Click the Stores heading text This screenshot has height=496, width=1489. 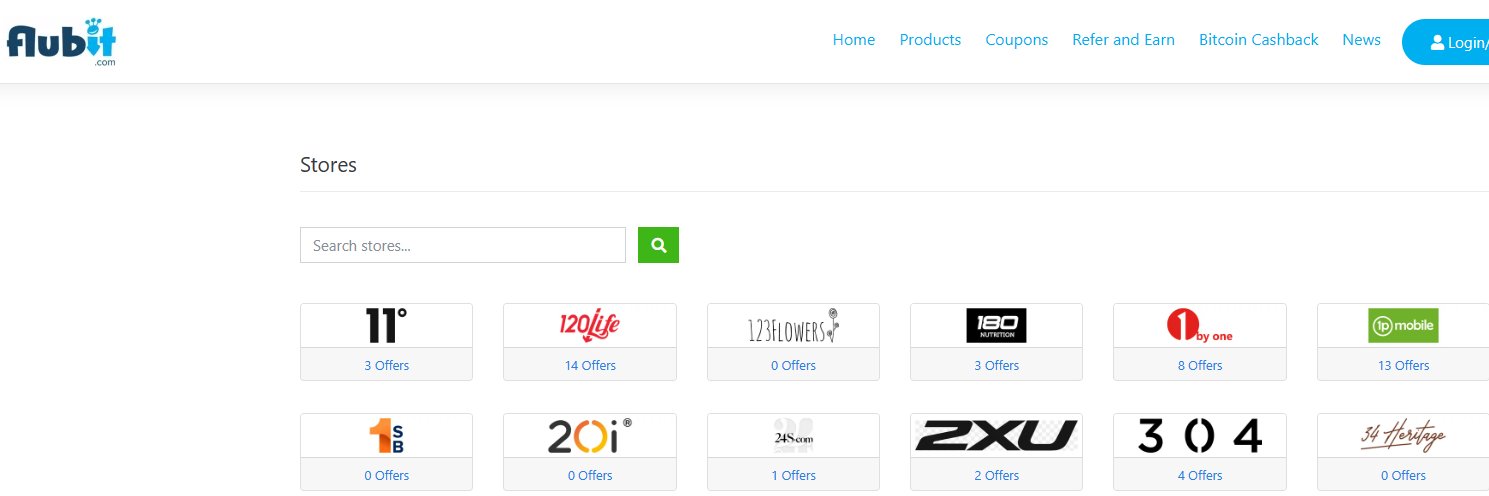[328, 165]
